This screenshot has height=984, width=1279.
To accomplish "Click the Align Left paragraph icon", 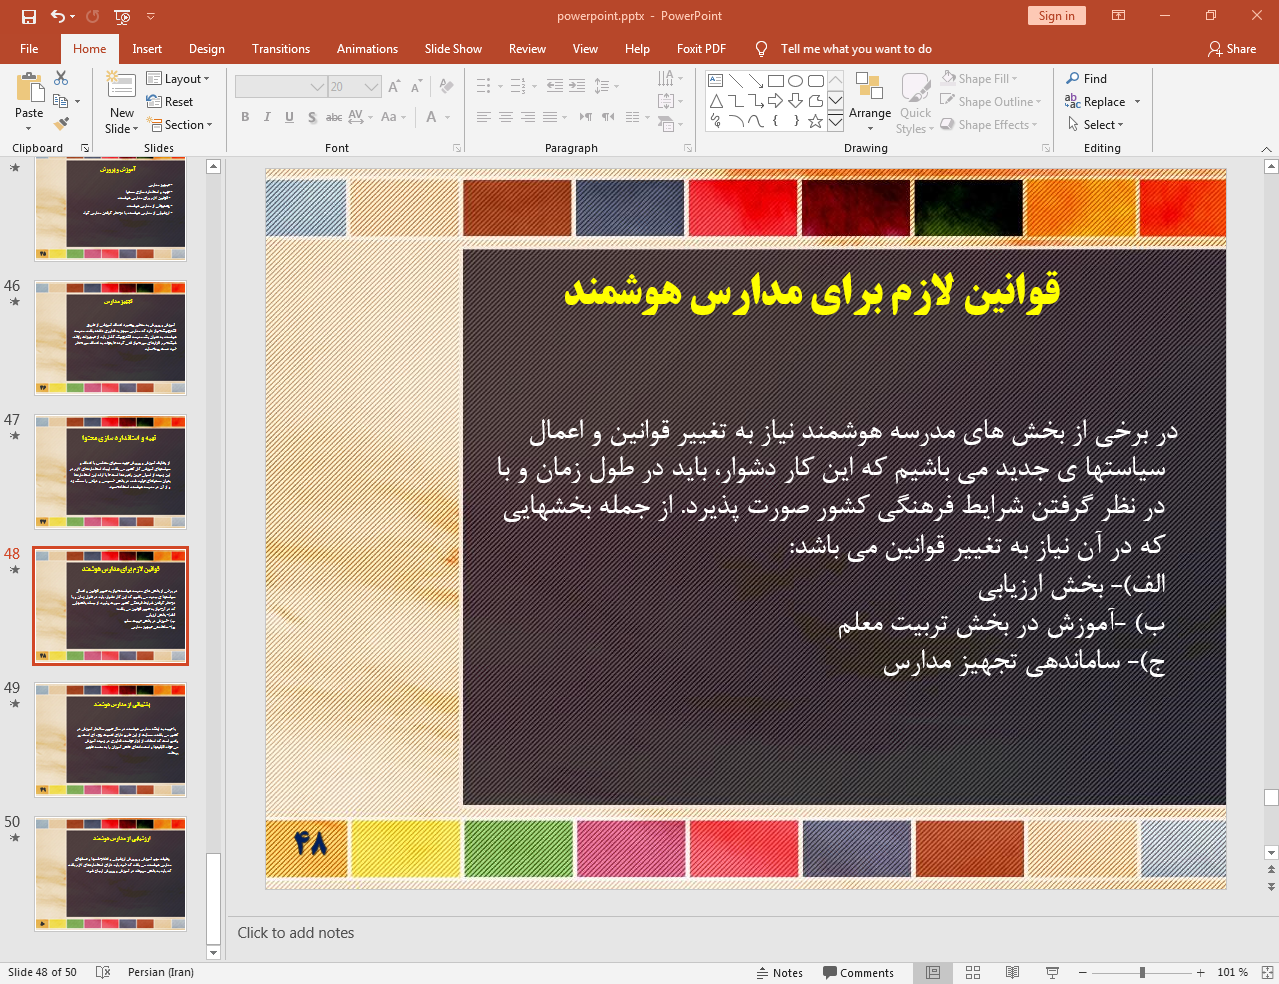I will 484,117.
